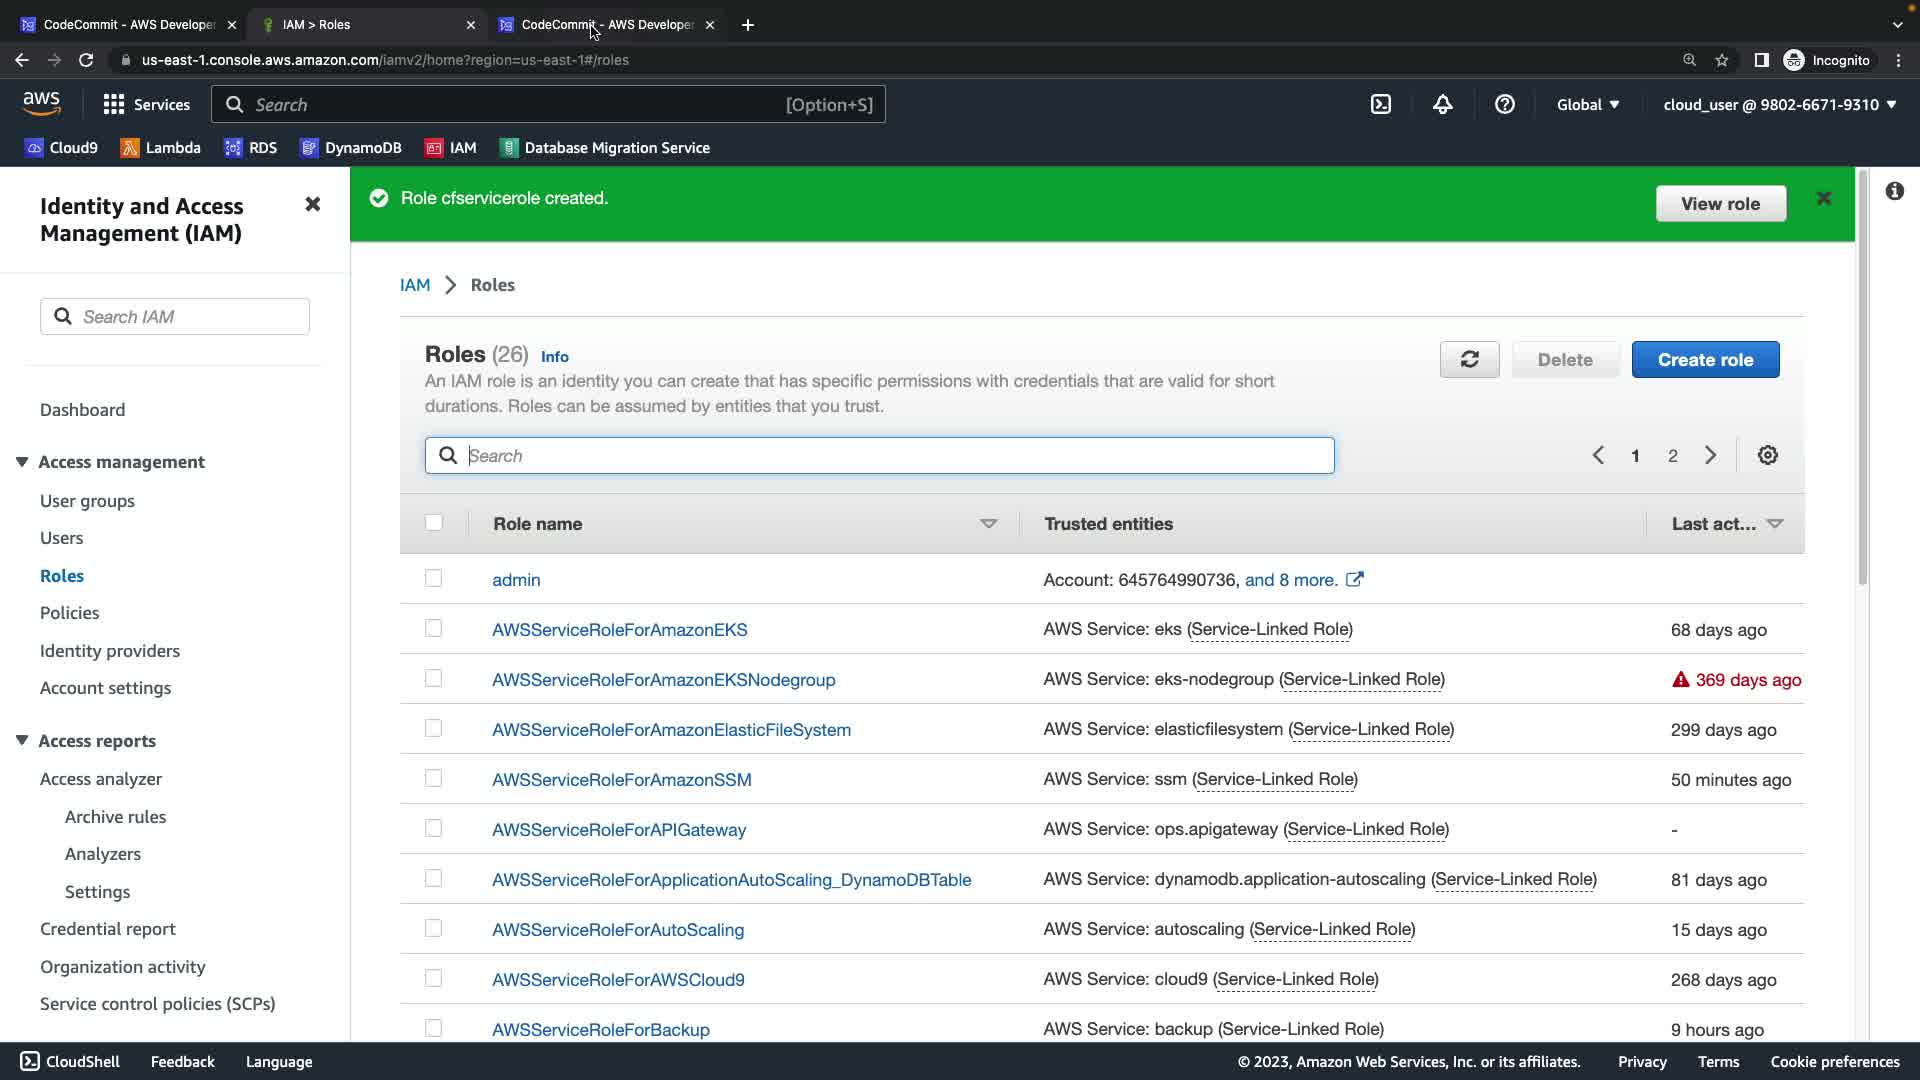1920x1080 pixels.
Task: Dismiss the role created banner
Action: pos(1823,199)
